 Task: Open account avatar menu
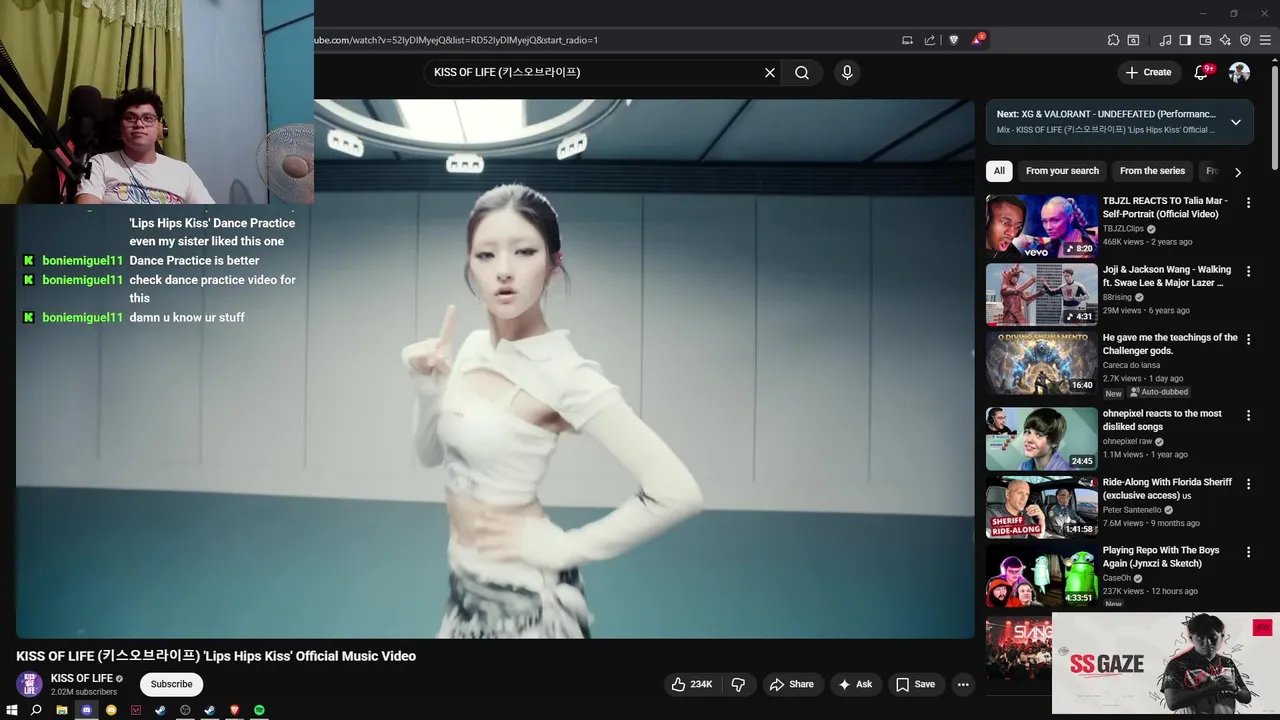[x=1239, y=72]
